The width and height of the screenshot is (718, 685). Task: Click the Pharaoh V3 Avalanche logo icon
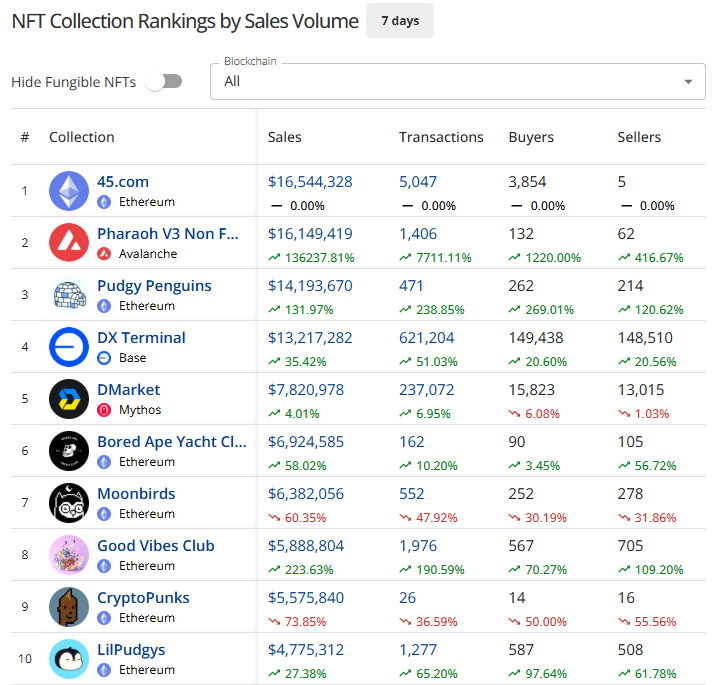click(69, 243)
